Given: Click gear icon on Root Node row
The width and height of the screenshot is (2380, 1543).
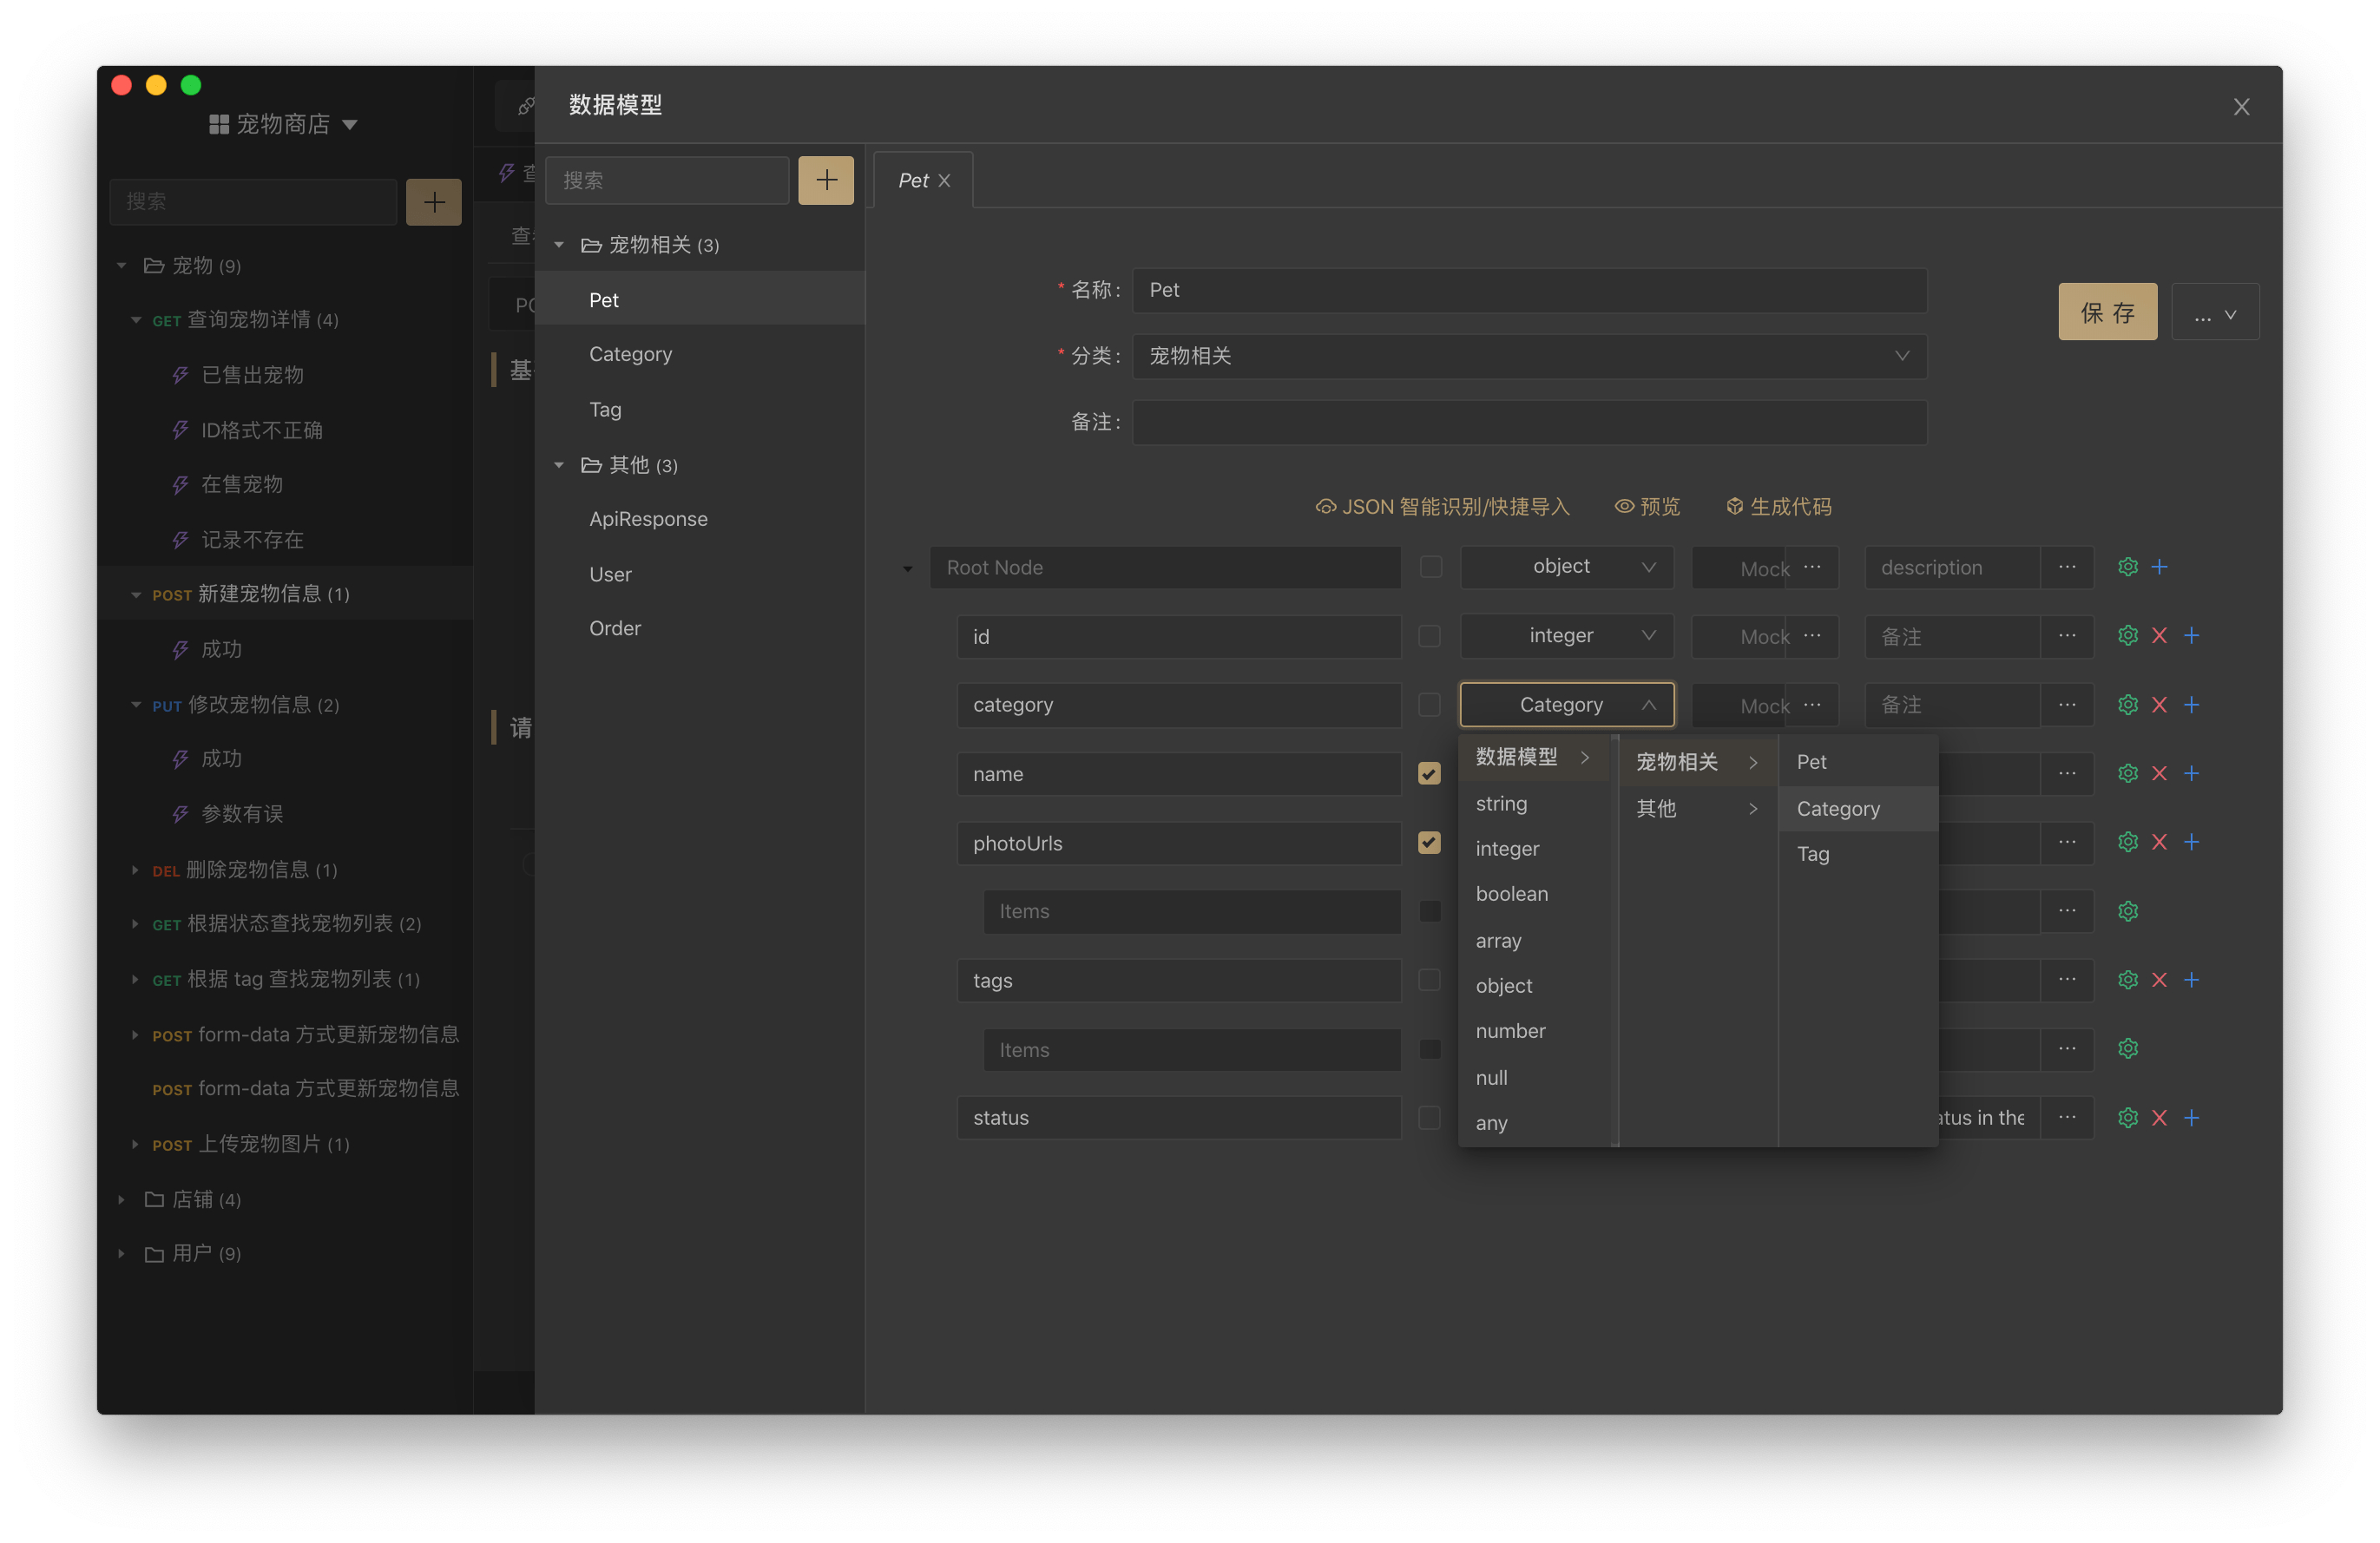Looking at the screenshot, I should point(2127,567).
